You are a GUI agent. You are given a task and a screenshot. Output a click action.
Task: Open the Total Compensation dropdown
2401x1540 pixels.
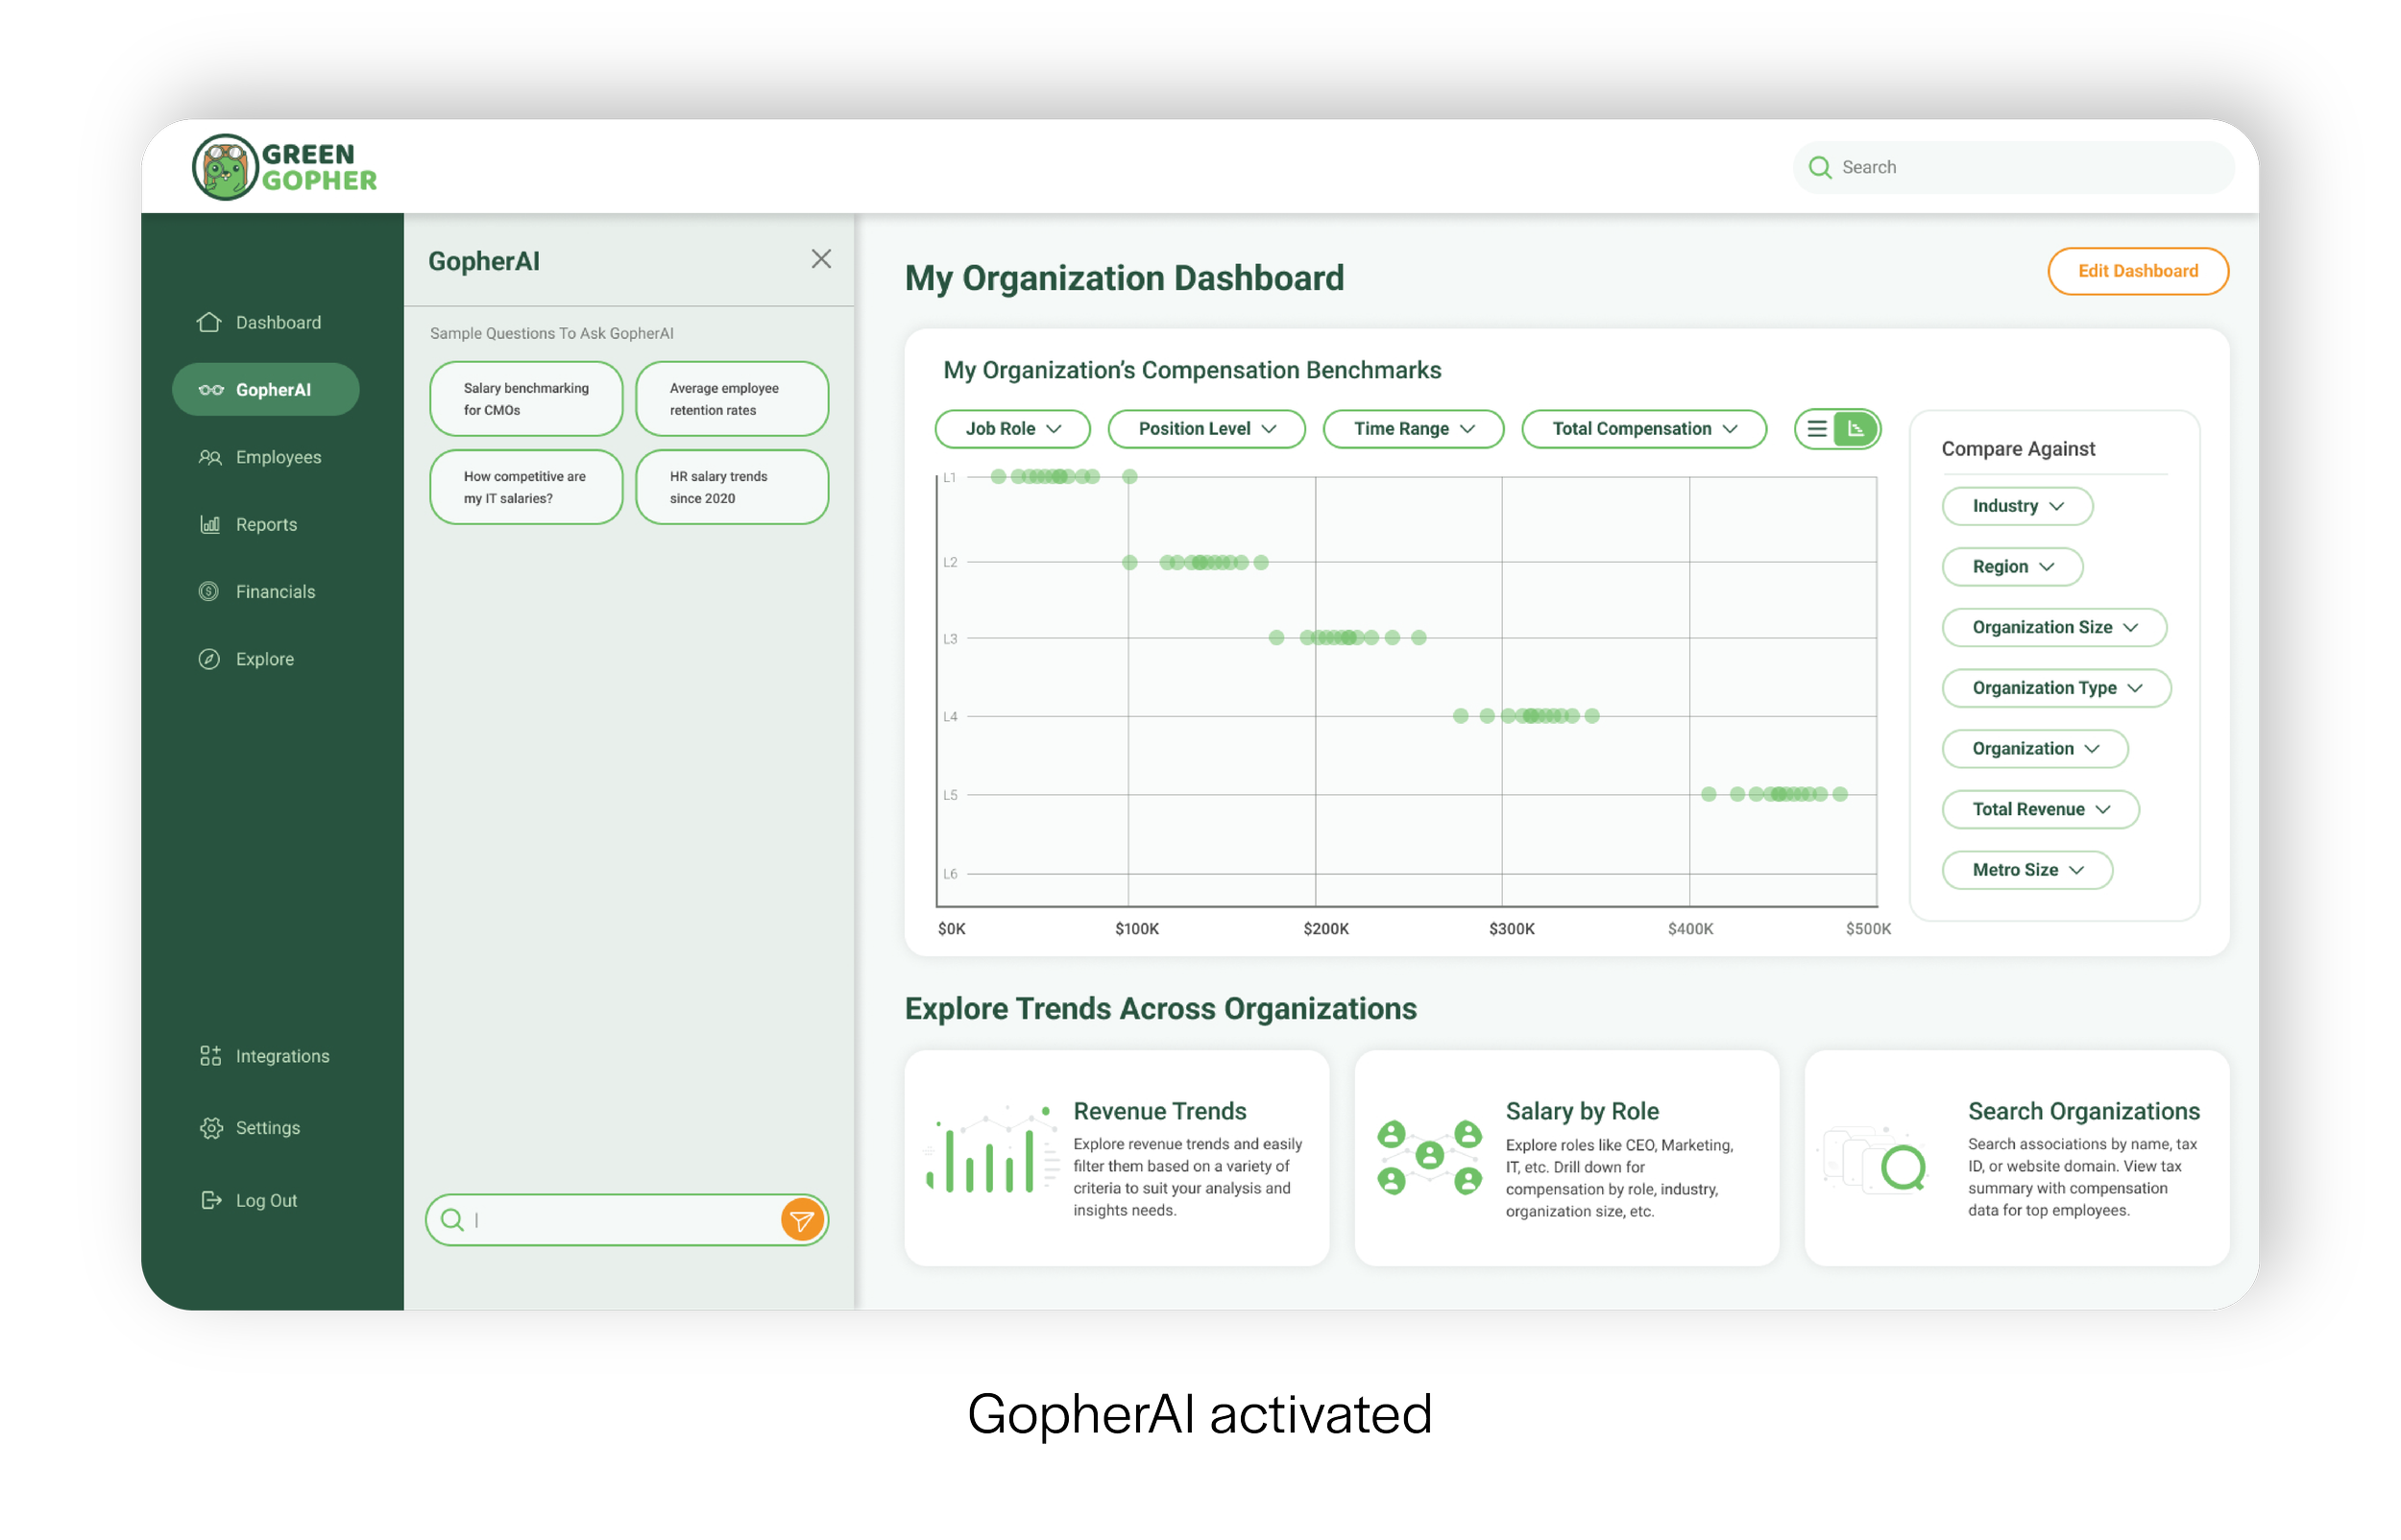tap(1643, 429)
